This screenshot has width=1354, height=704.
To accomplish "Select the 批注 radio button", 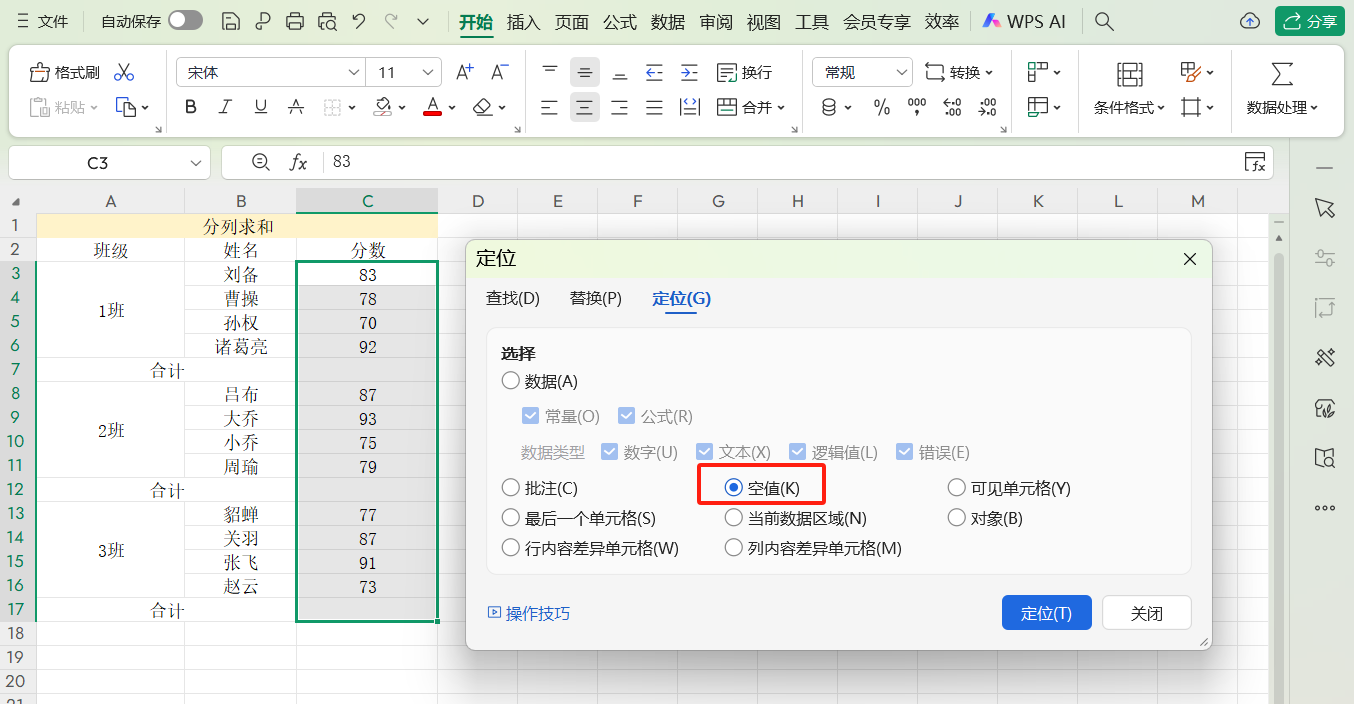I will (x=509, y=488).
